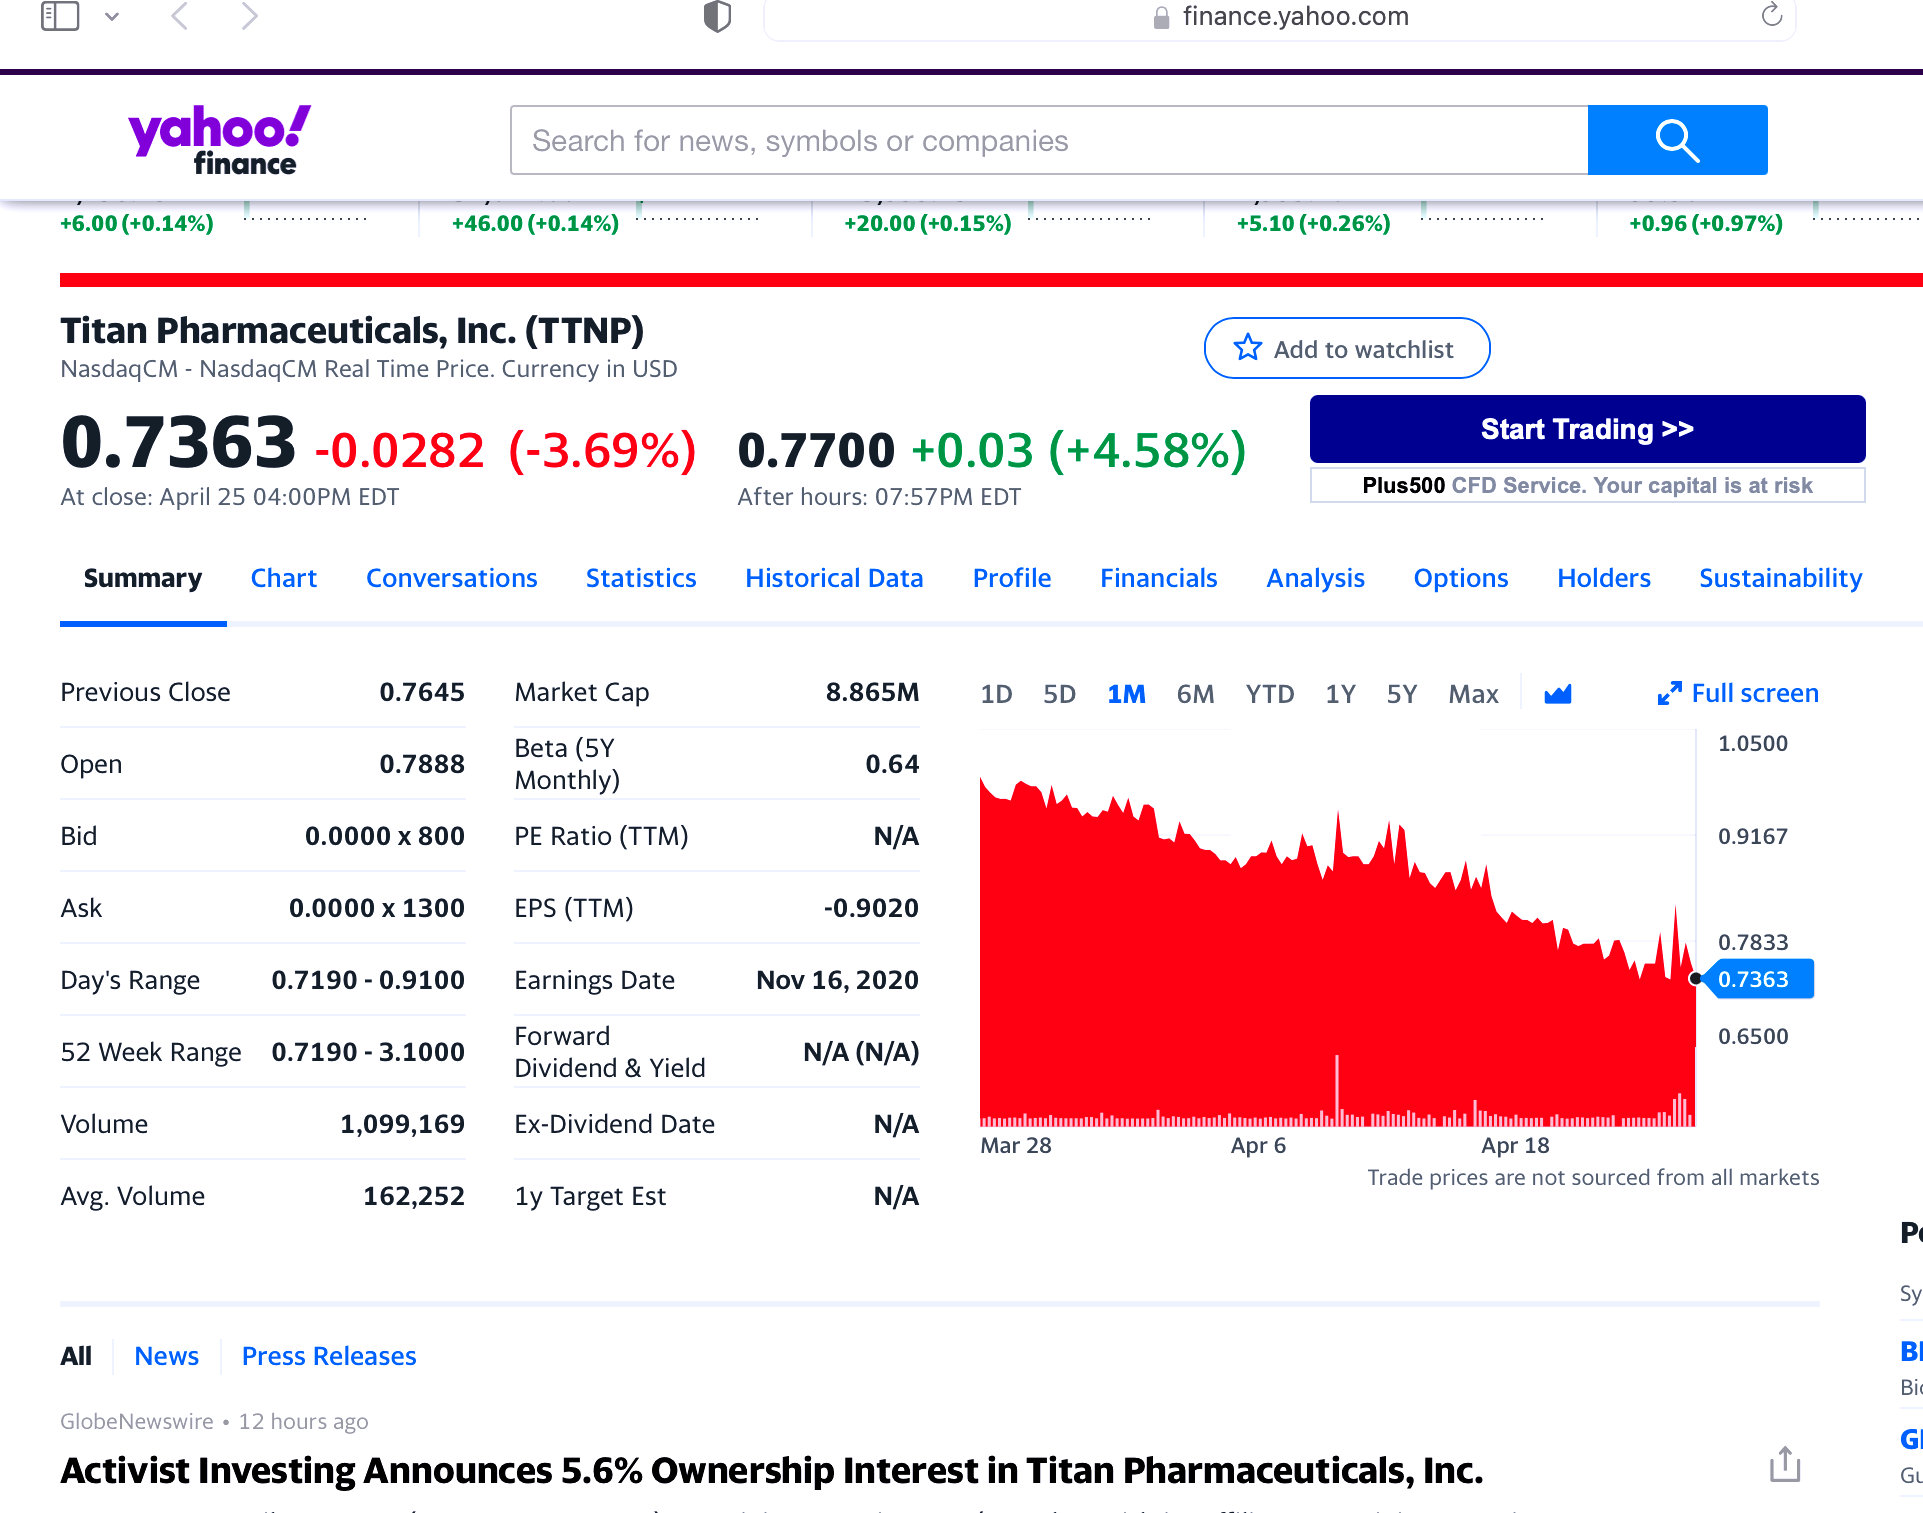Open the Sustainability tab
Image resolution: width=1923 pixels, height=1513 pixels.
1780,579
